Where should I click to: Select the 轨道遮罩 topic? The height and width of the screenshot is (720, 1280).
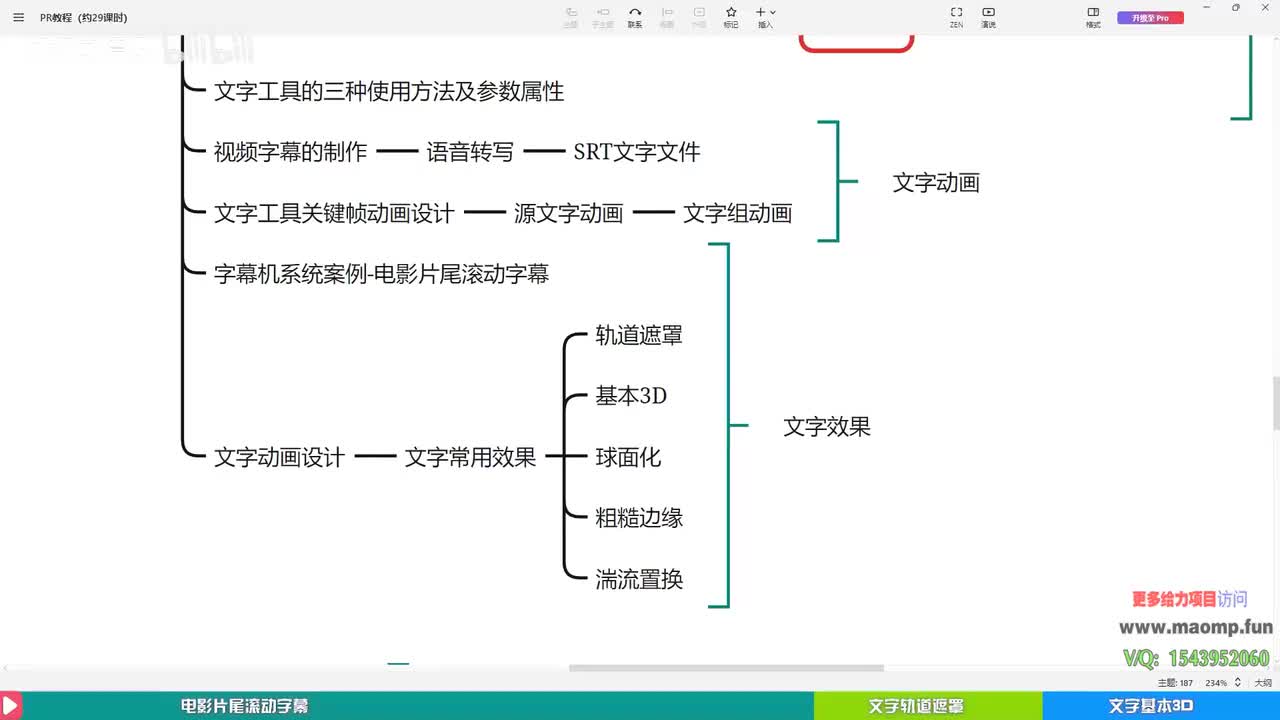(639, 336)
